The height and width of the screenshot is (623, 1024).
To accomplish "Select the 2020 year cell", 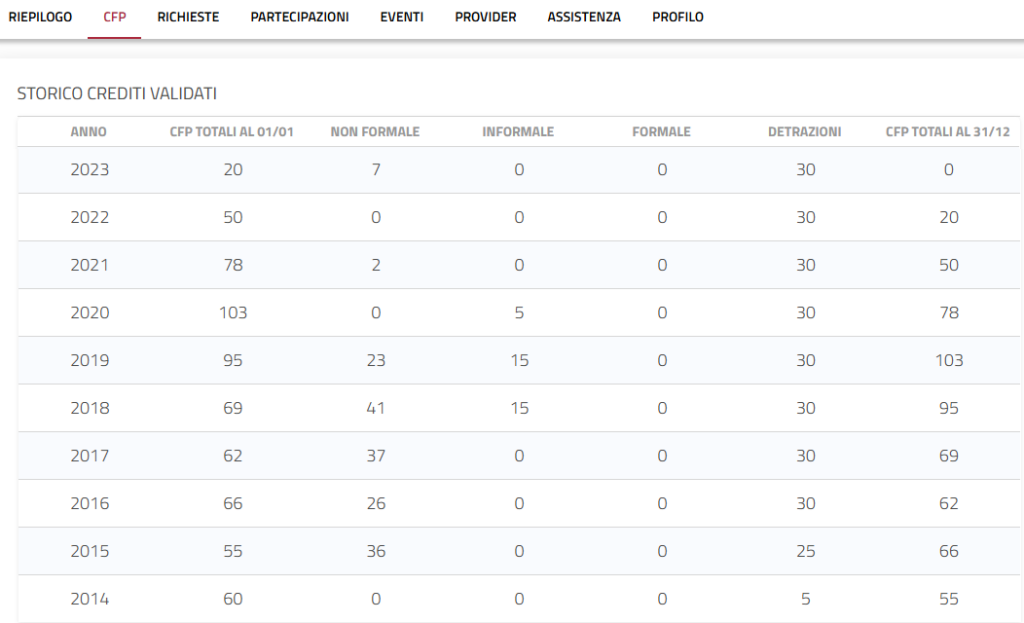I will coord(89,313).
